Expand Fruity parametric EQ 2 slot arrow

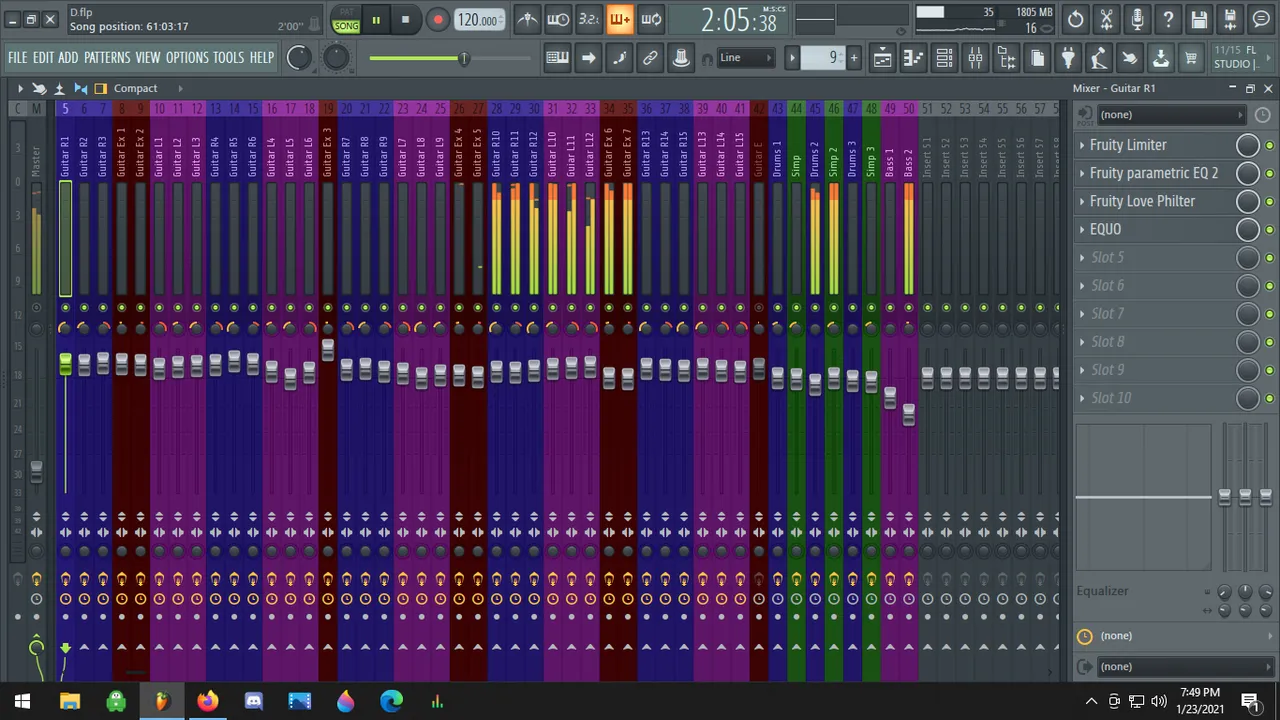tap(1082, 173)
